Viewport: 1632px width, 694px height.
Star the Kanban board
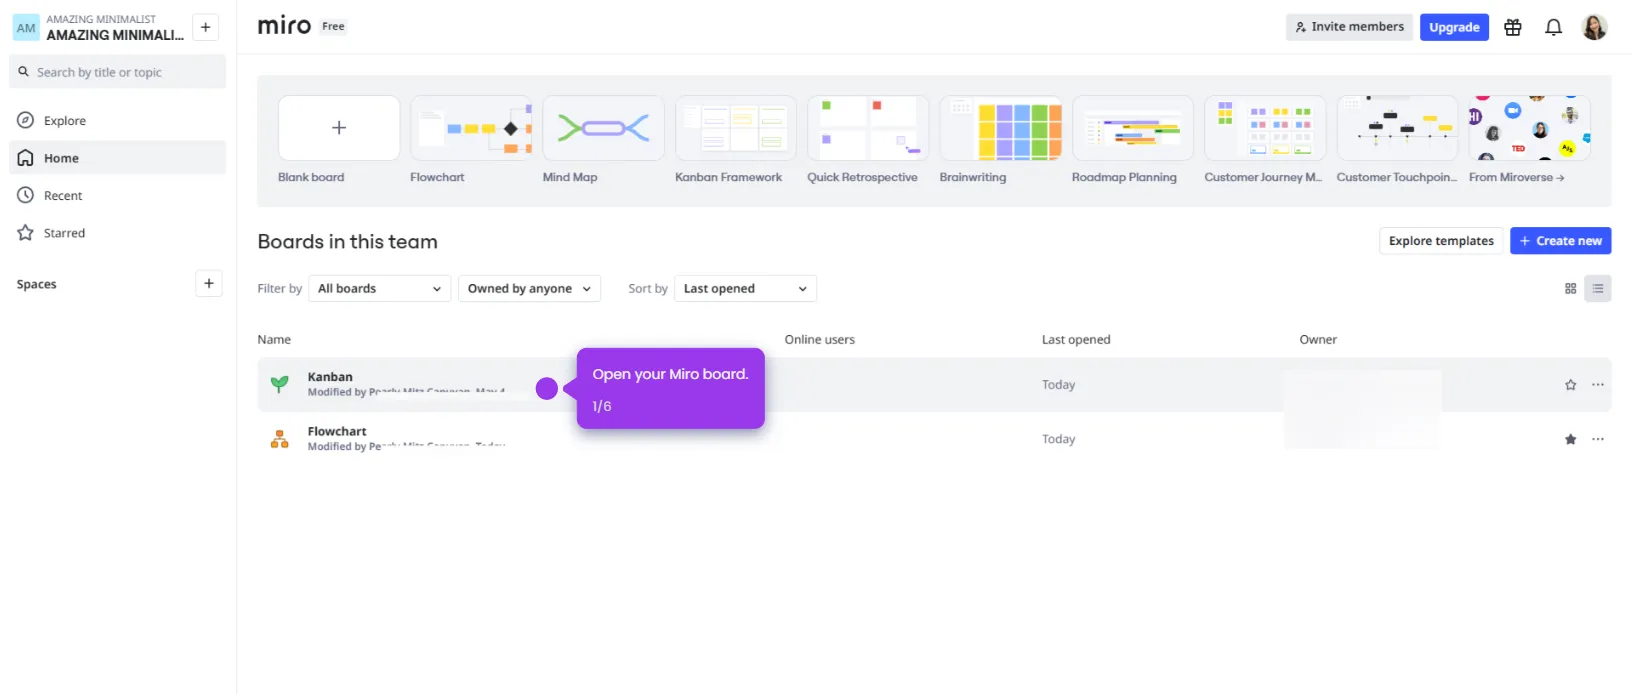click(1570, 385)
